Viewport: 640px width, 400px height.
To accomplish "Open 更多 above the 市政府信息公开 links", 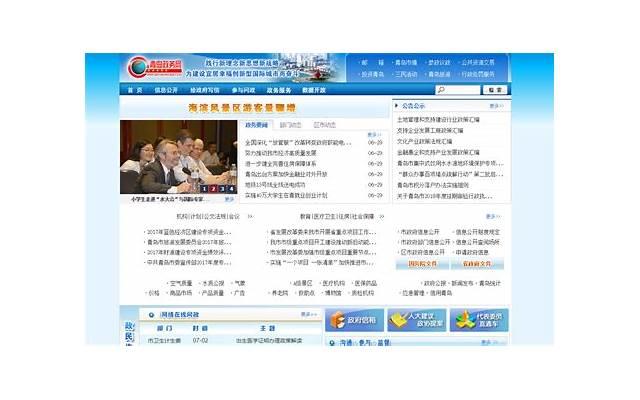I will click(493, 216).
